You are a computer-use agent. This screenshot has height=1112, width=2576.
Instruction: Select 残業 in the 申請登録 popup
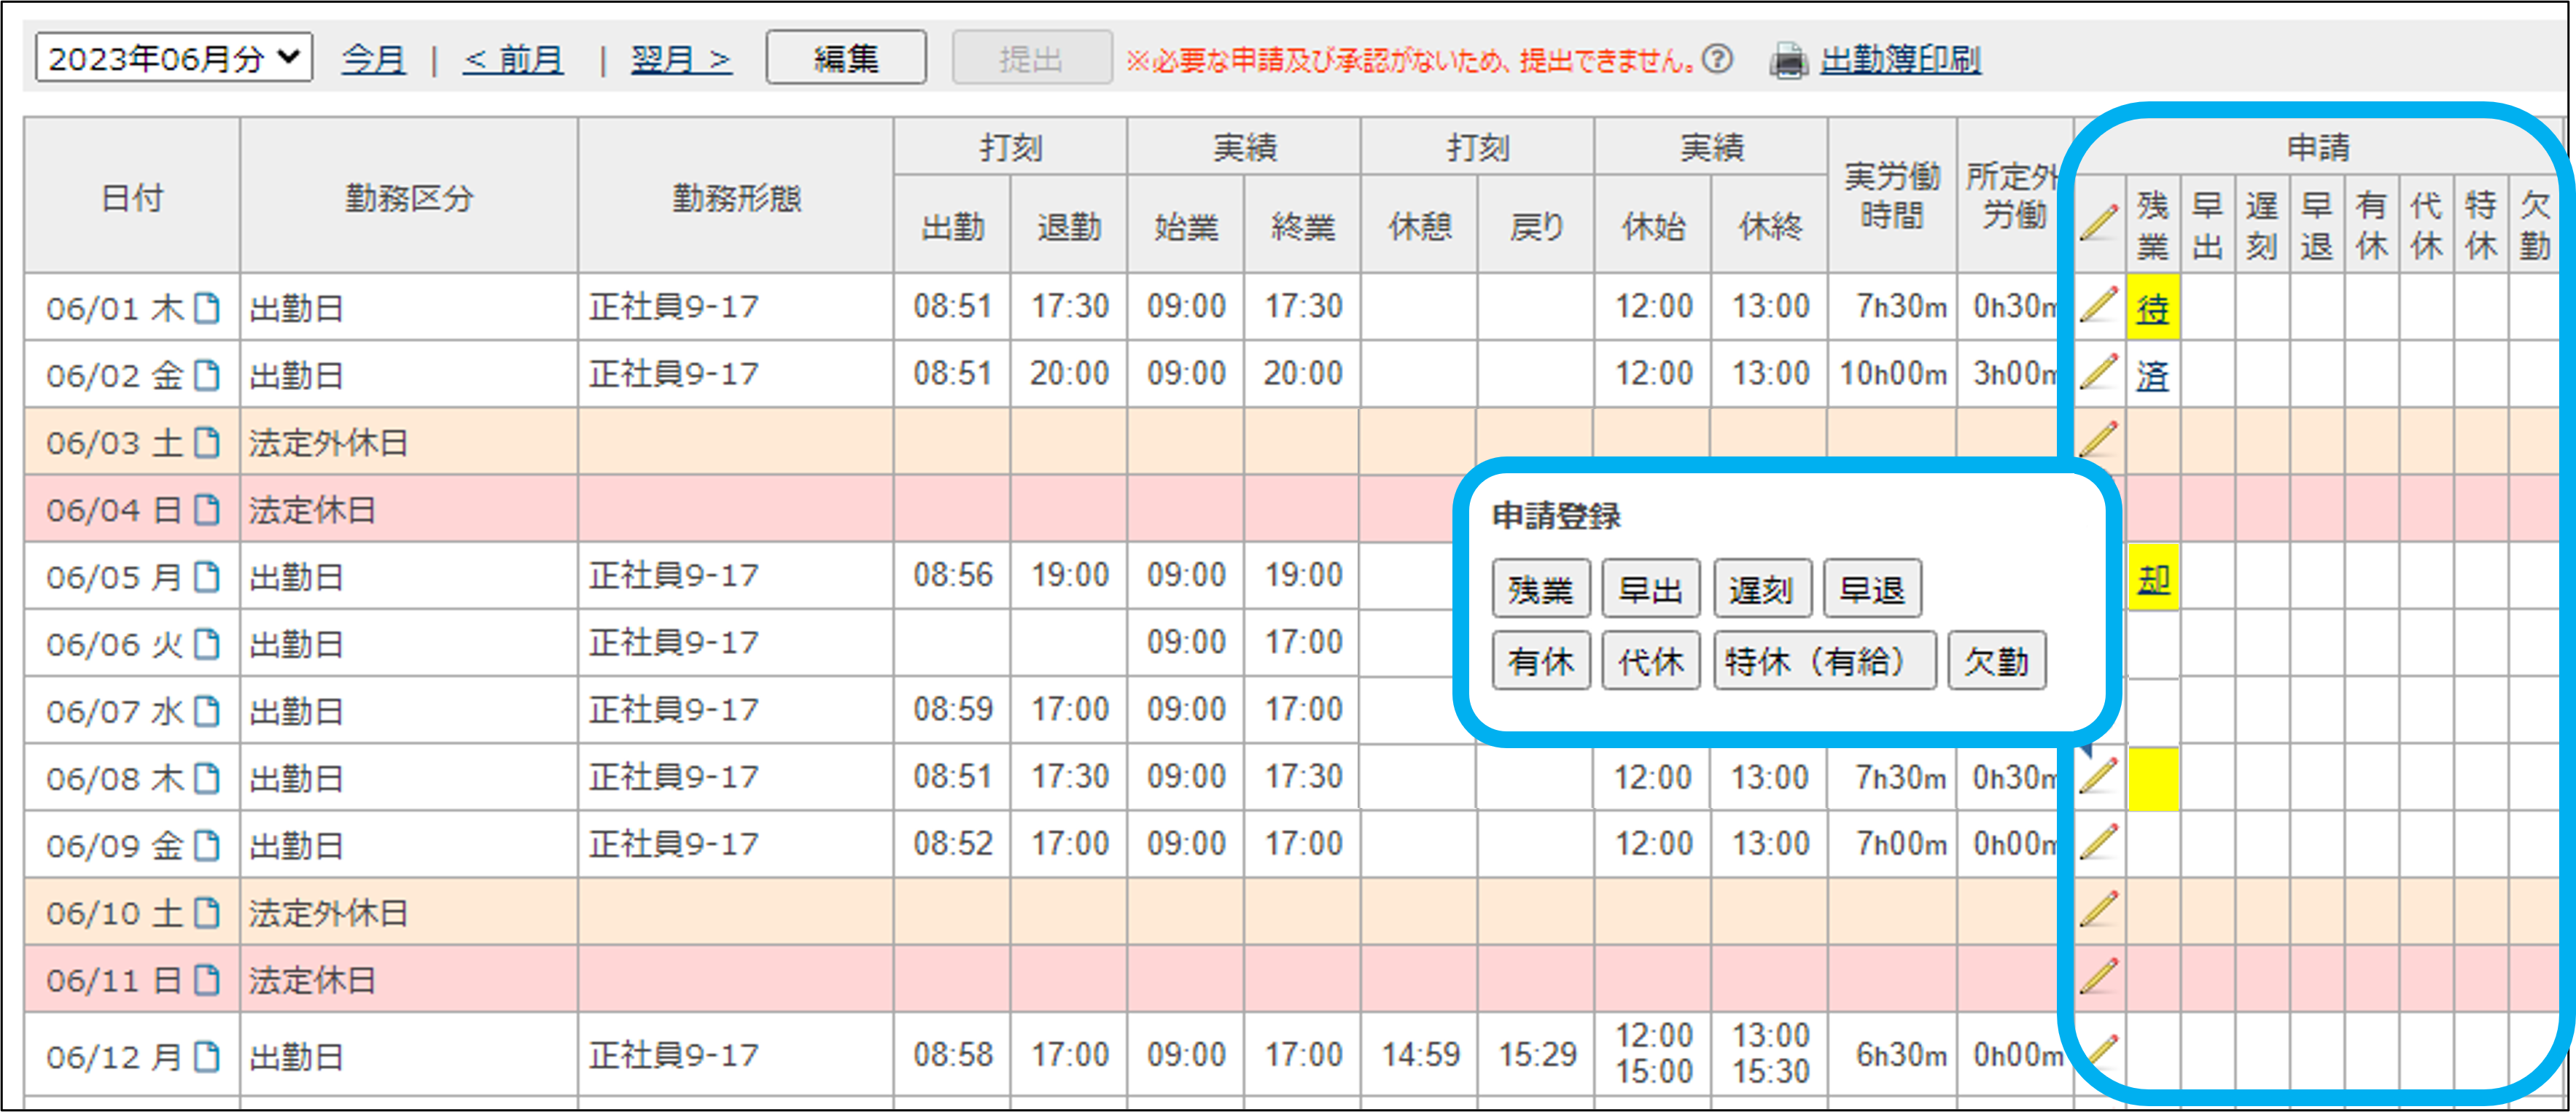point(1540,589)
